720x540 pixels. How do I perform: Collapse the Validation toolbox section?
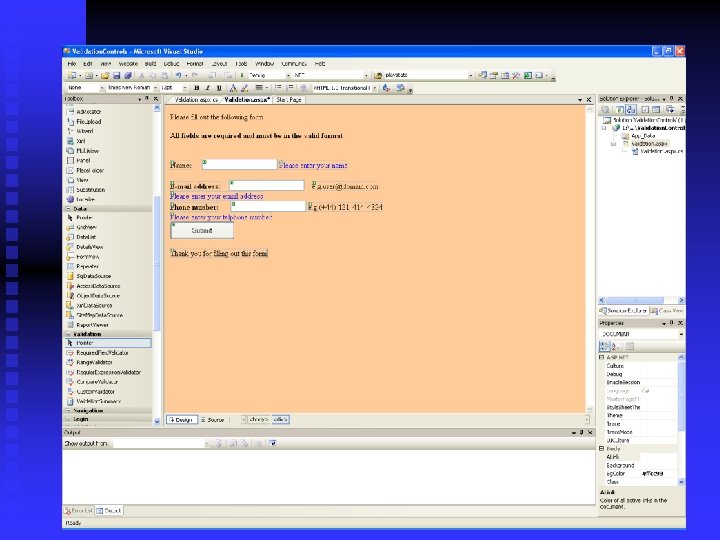point(68,334)
